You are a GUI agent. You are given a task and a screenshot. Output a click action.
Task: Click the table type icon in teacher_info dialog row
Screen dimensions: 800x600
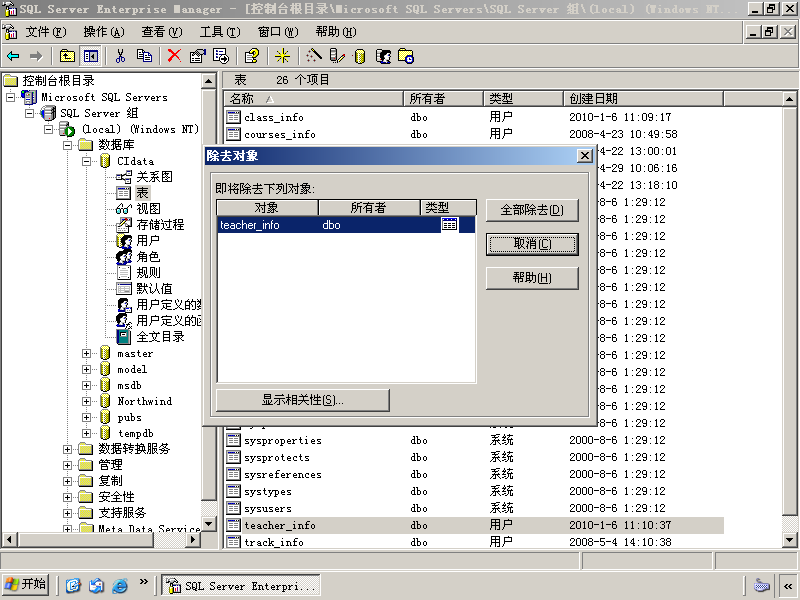point(449,224)
